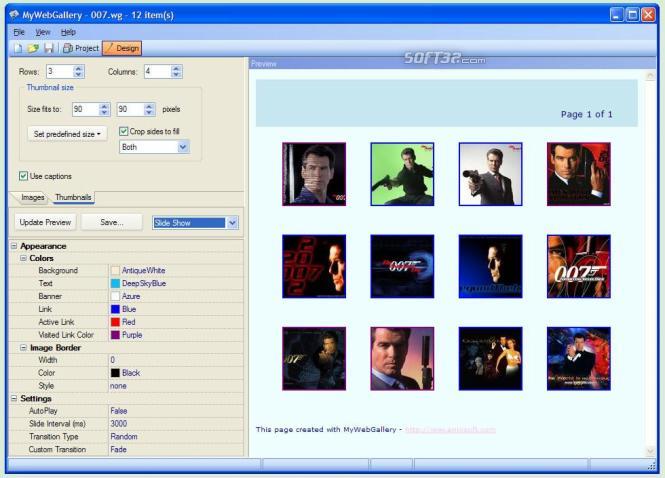Switch to the Images tab
The width and height of the screenshot is (665, 478).
point(32,197)
